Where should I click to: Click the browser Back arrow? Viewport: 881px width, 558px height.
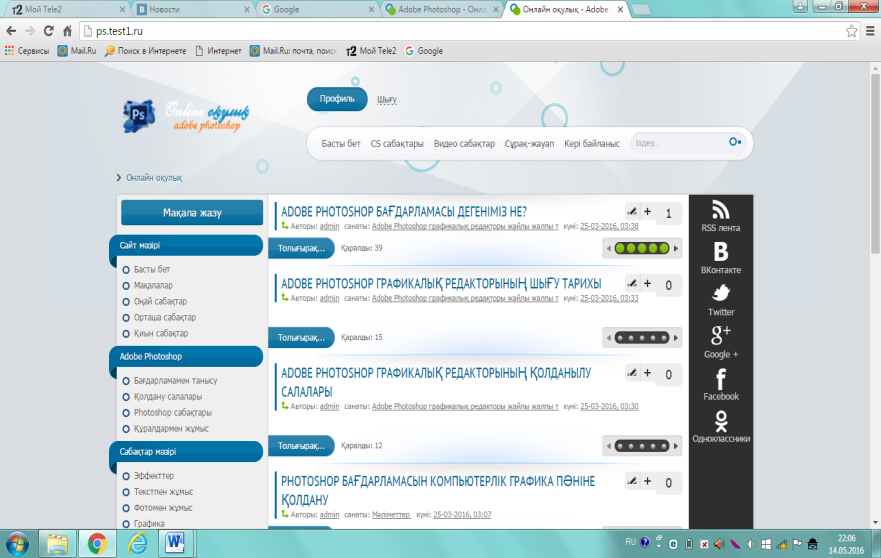[11, 31]
